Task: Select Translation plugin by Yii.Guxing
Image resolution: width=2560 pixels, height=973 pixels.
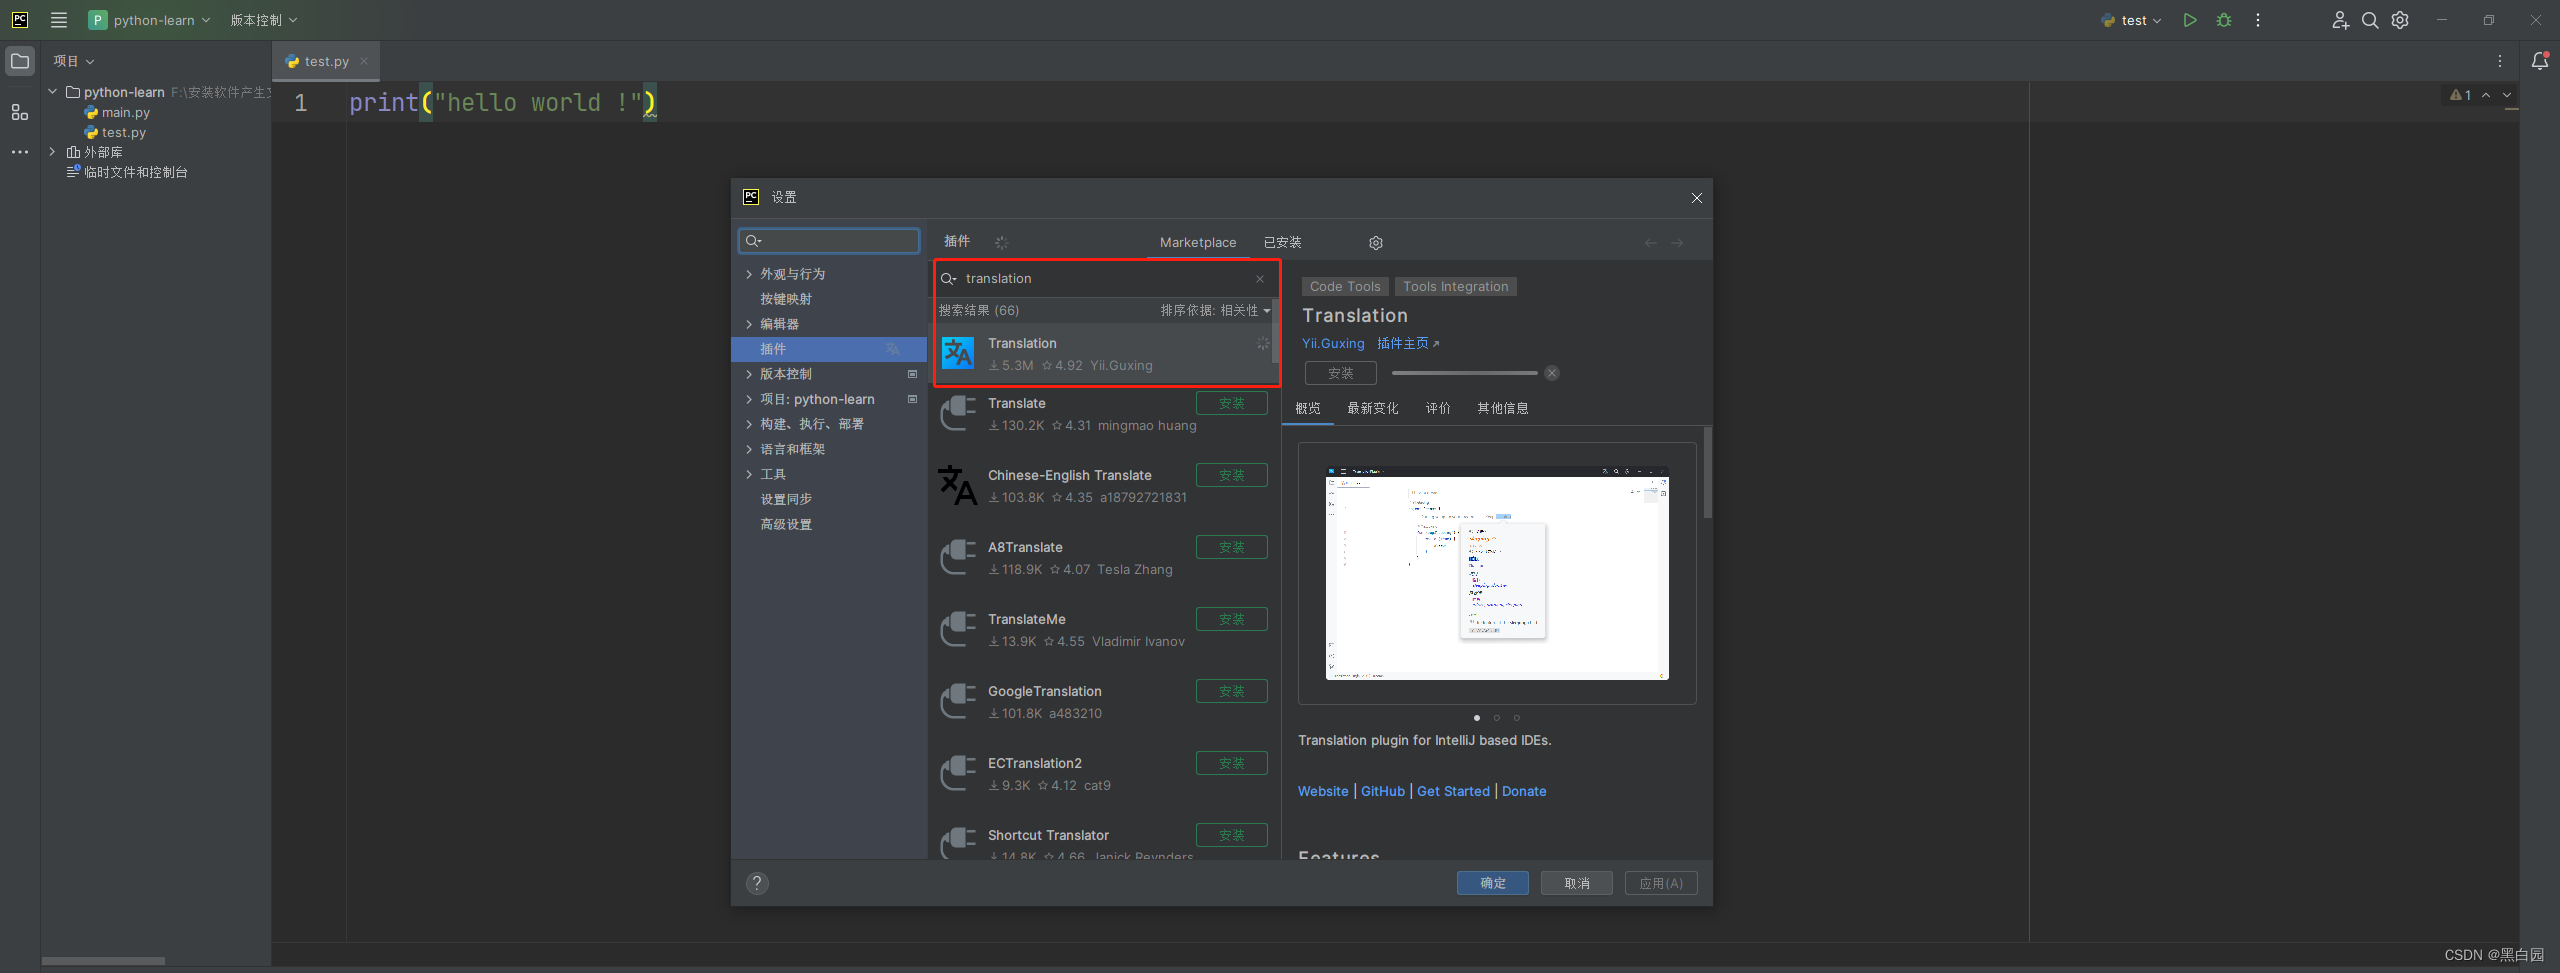Action: [x=1105, y=354]
